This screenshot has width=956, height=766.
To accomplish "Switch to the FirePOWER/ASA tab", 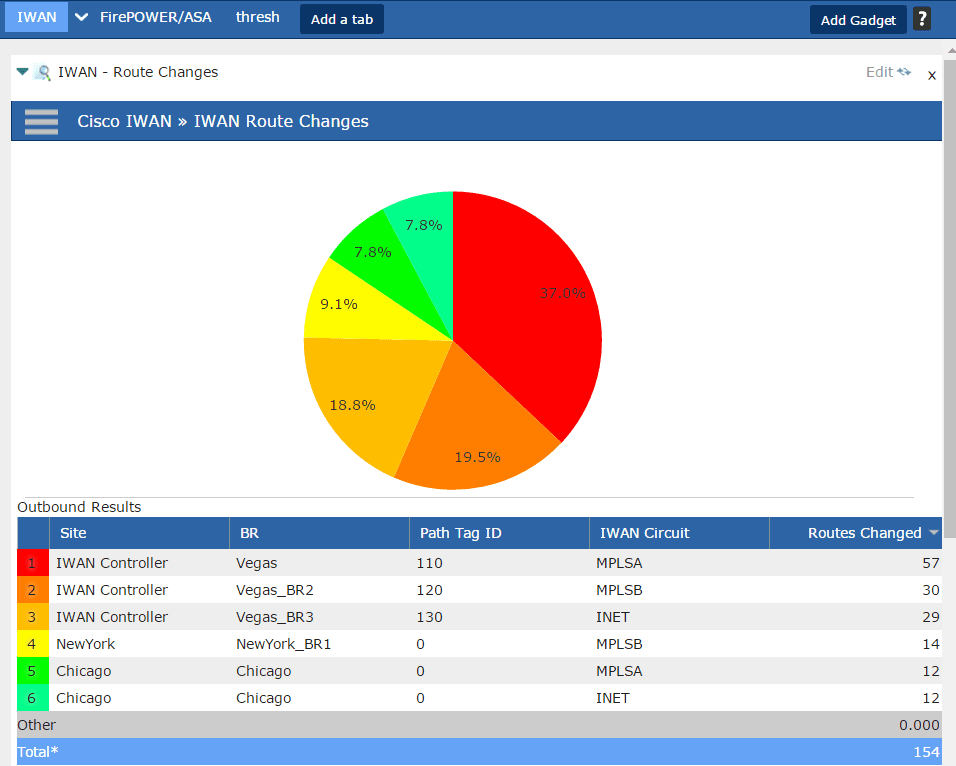I will tap(155, 17).
